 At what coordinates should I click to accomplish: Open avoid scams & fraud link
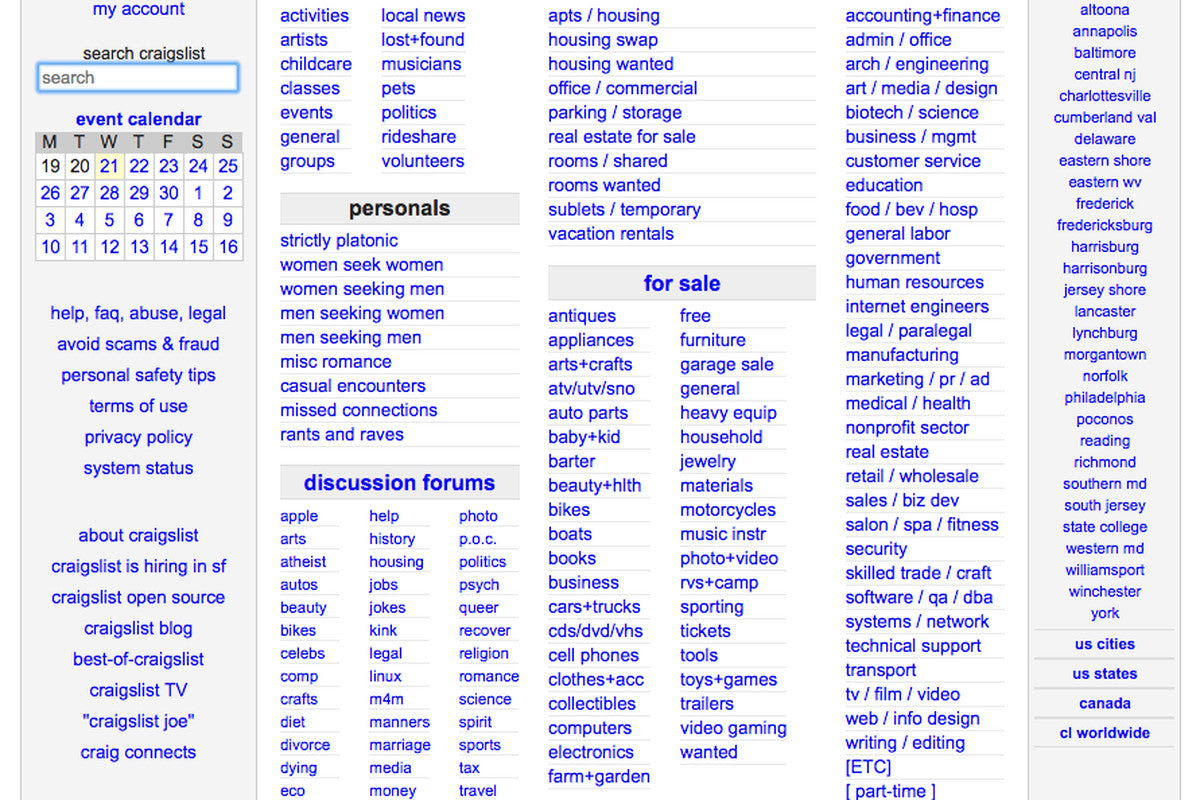tap(138, 344)
